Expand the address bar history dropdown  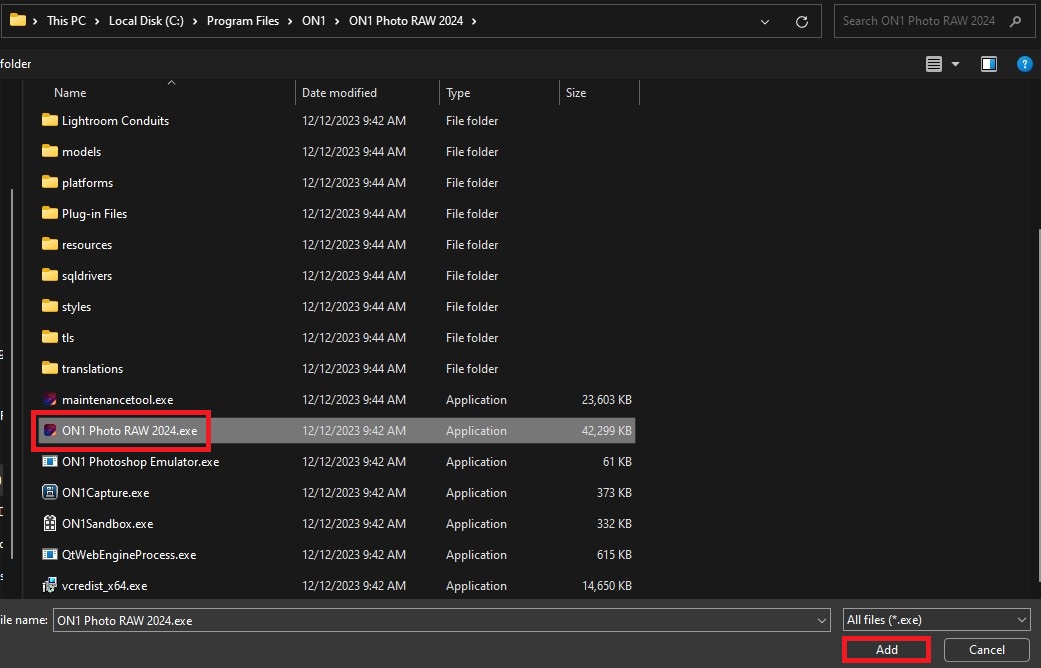coord(765,22)
